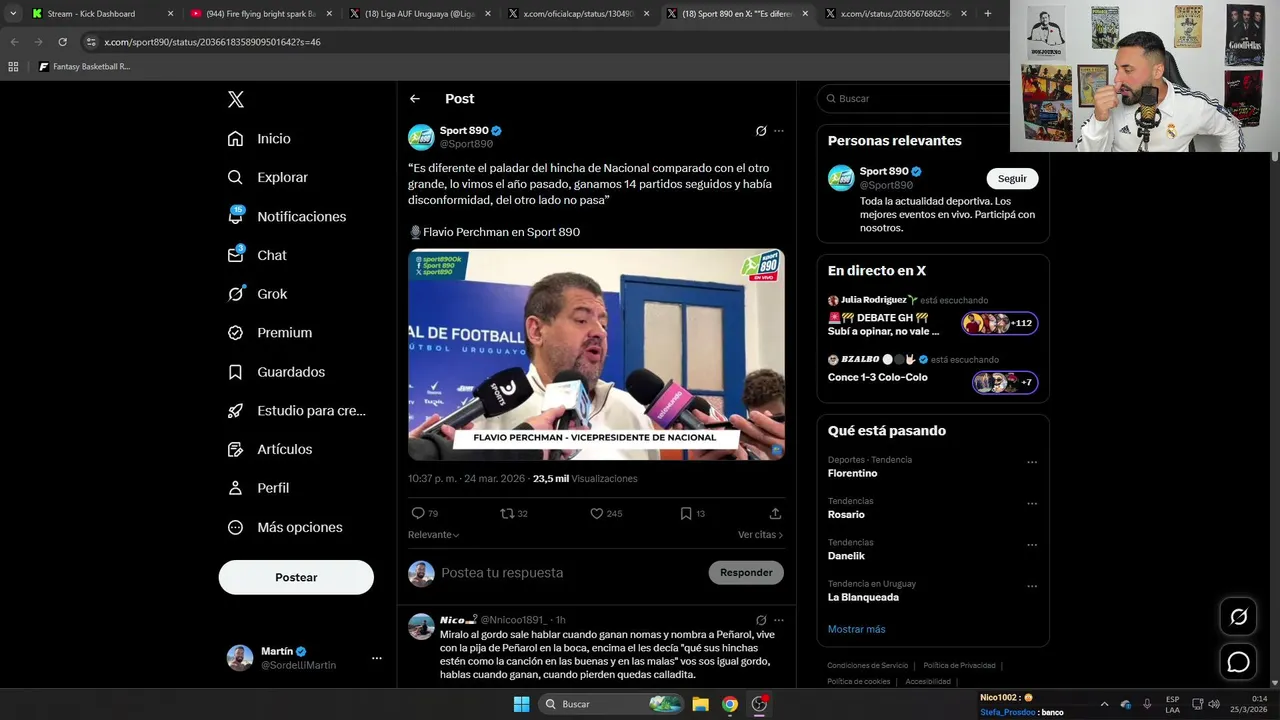Open more options for La Blanqueada
This screenshot has height=720, width=1280.
coord(1032,586)
